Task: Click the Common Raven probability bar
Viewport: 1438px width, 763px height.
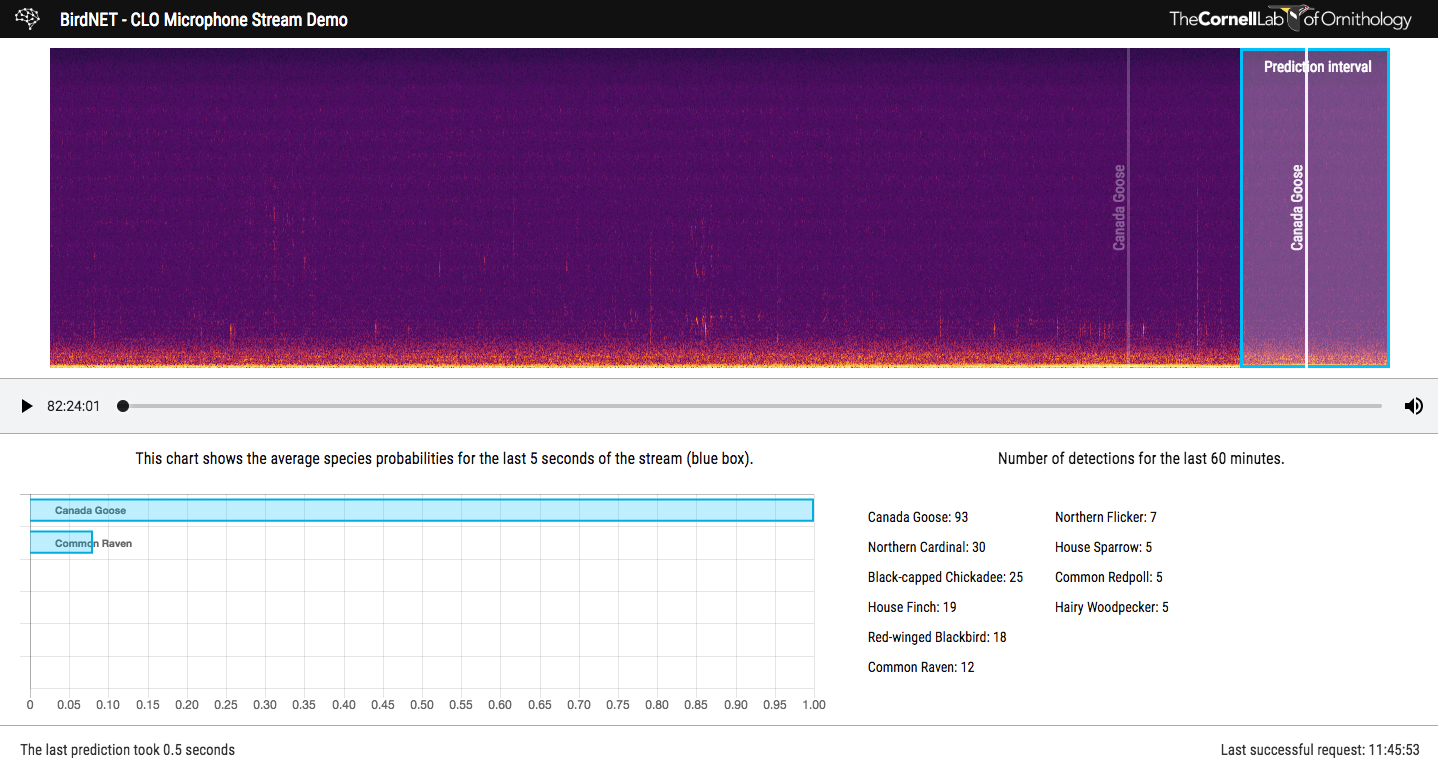Action: 61,543
